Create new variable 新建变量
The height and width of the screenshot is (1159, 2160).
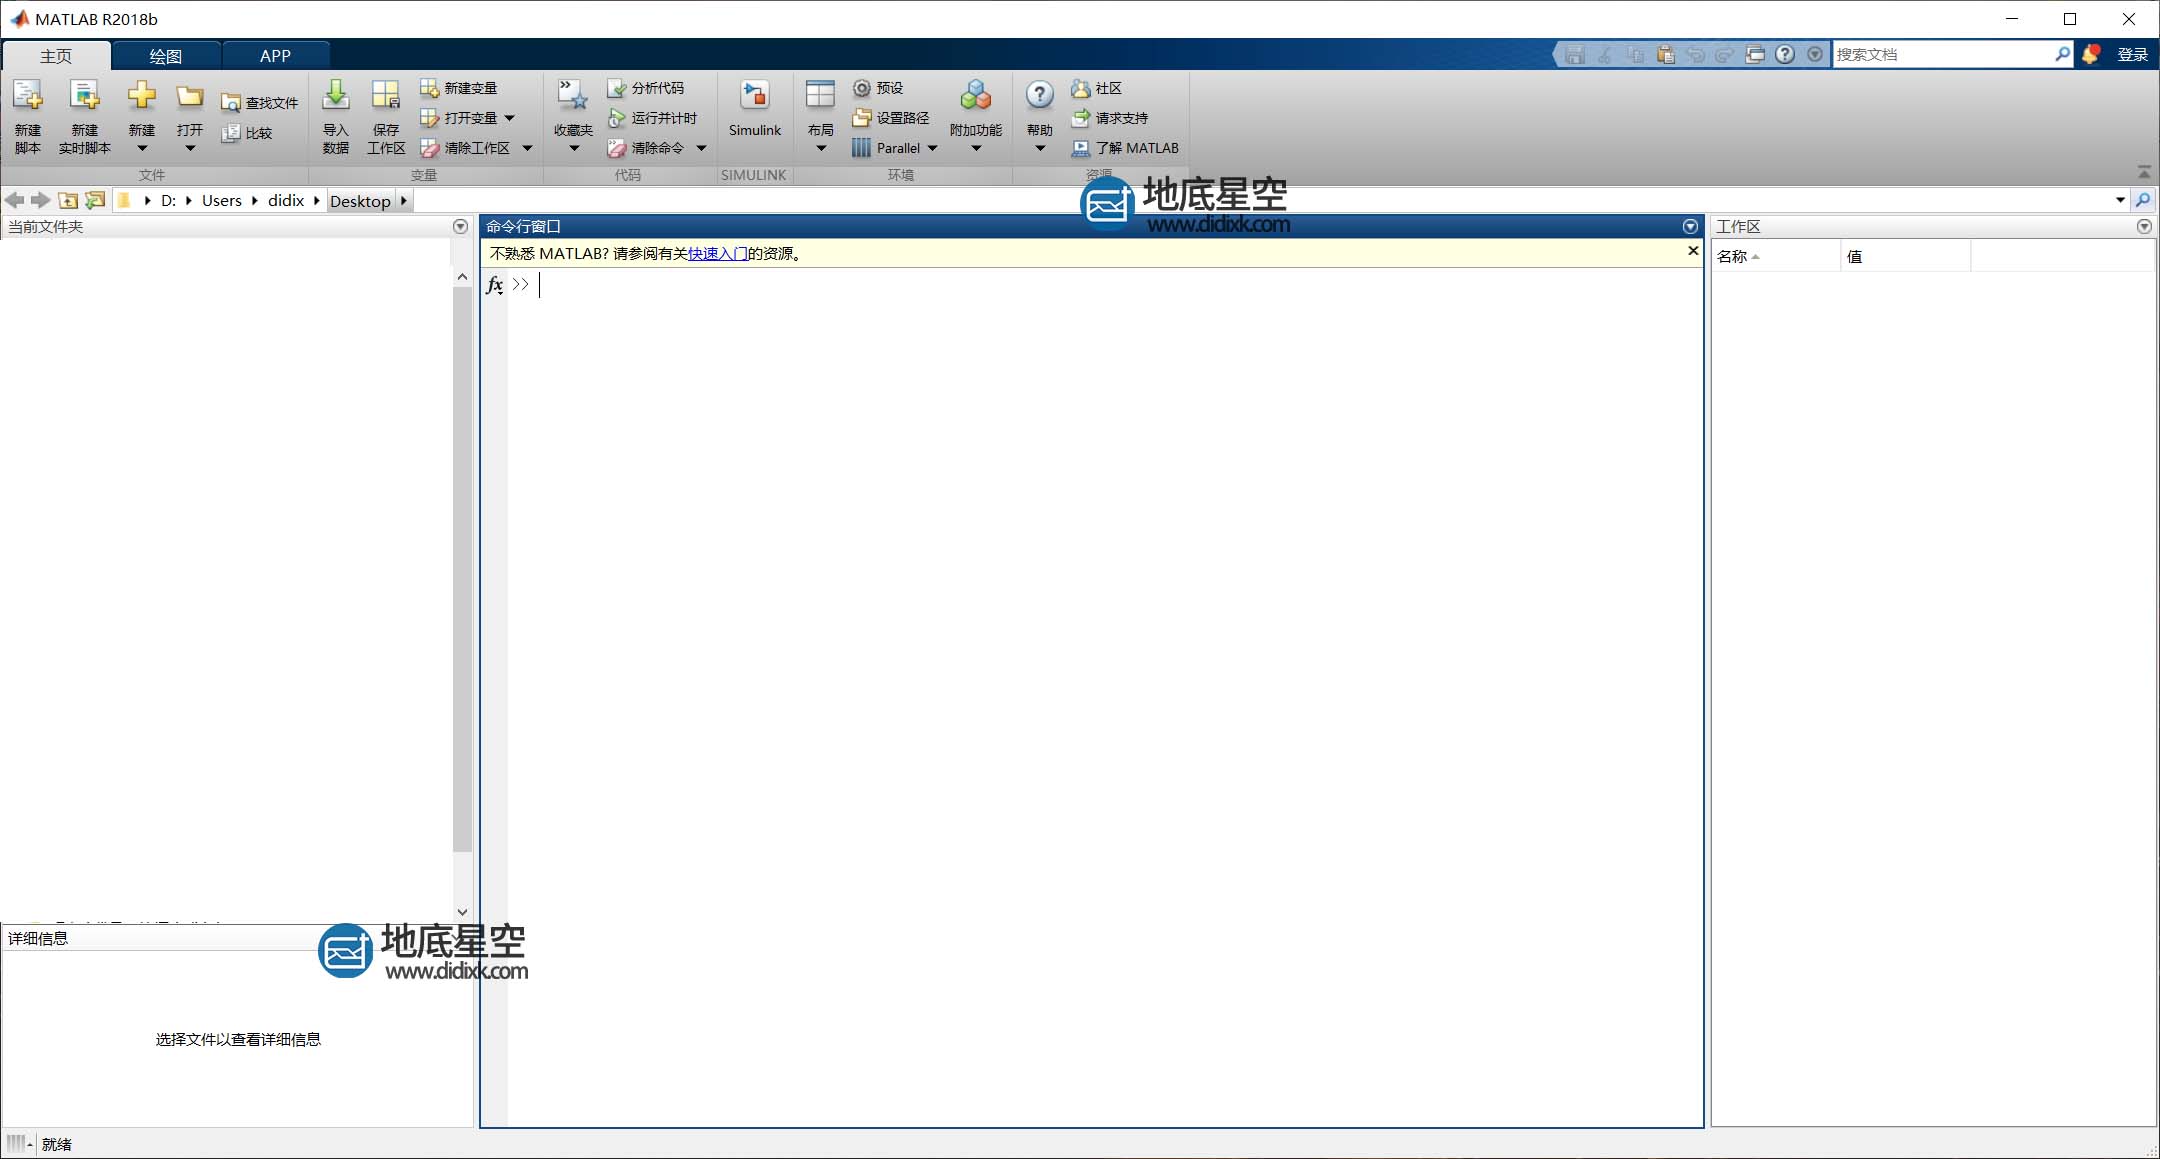(x=459, y=88)
